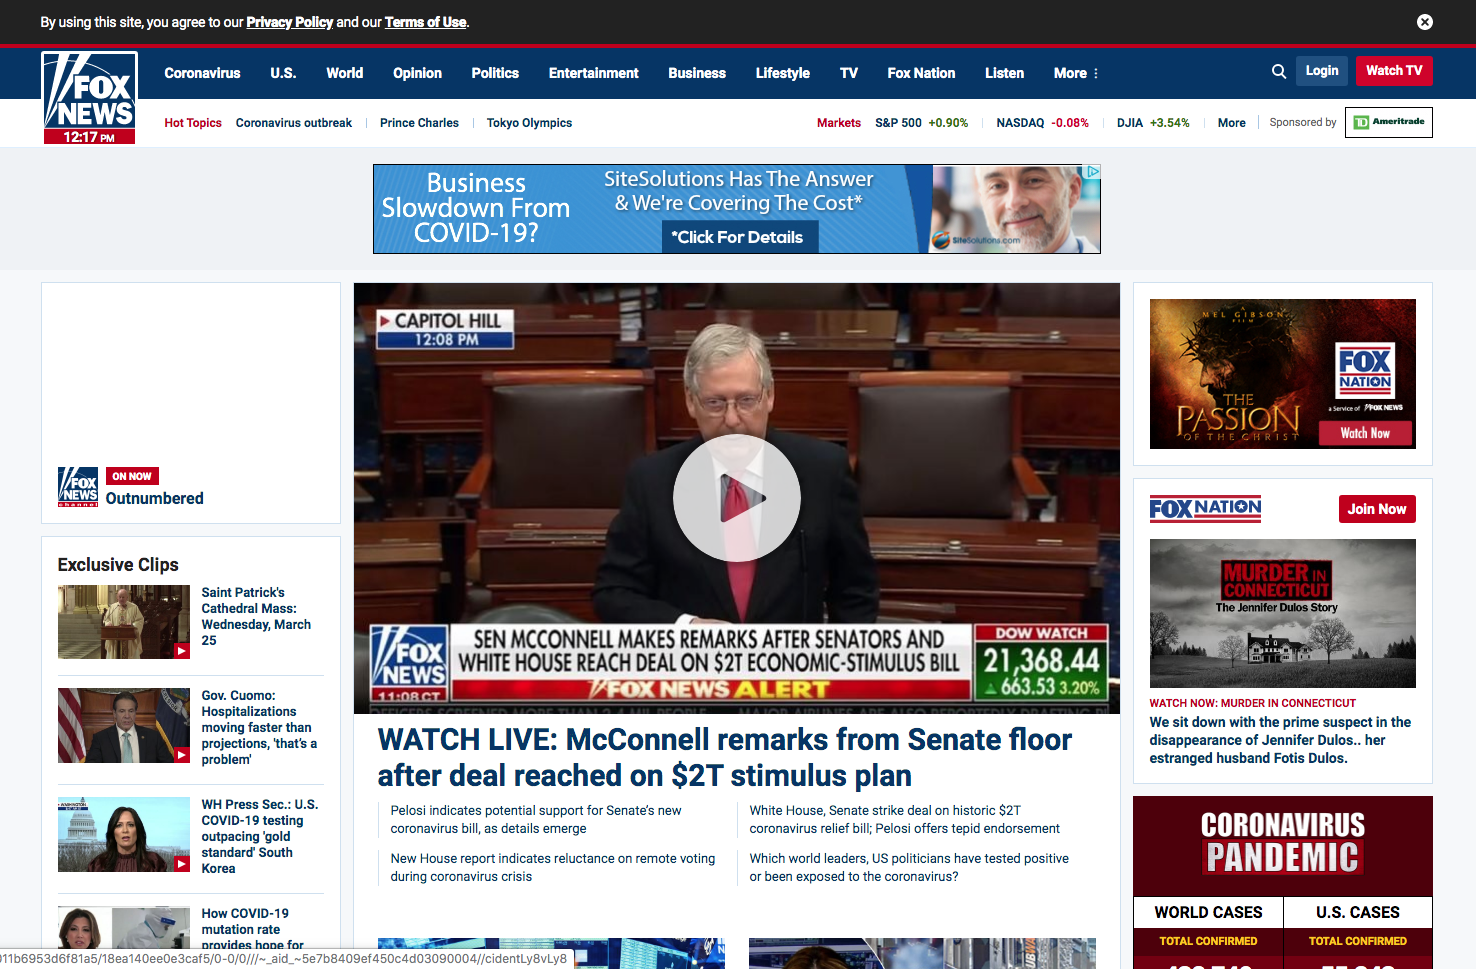Screen dimensions: 1476x969
Task: Open the search icon in the navigation bar
Action: 1278,71
